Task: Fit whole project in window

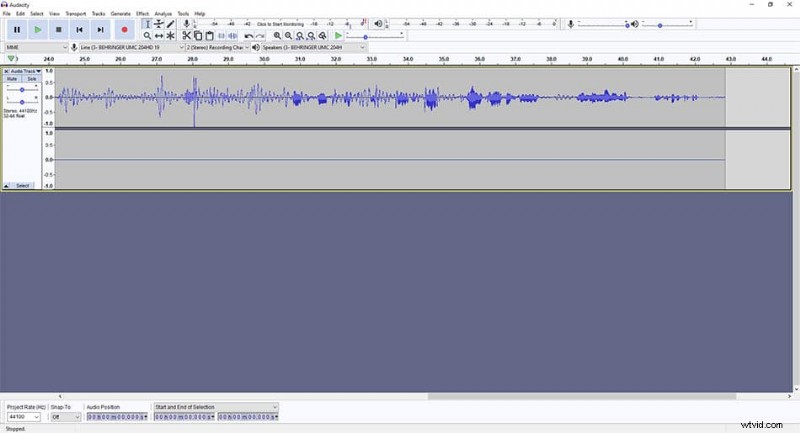Action: point(311,36)
